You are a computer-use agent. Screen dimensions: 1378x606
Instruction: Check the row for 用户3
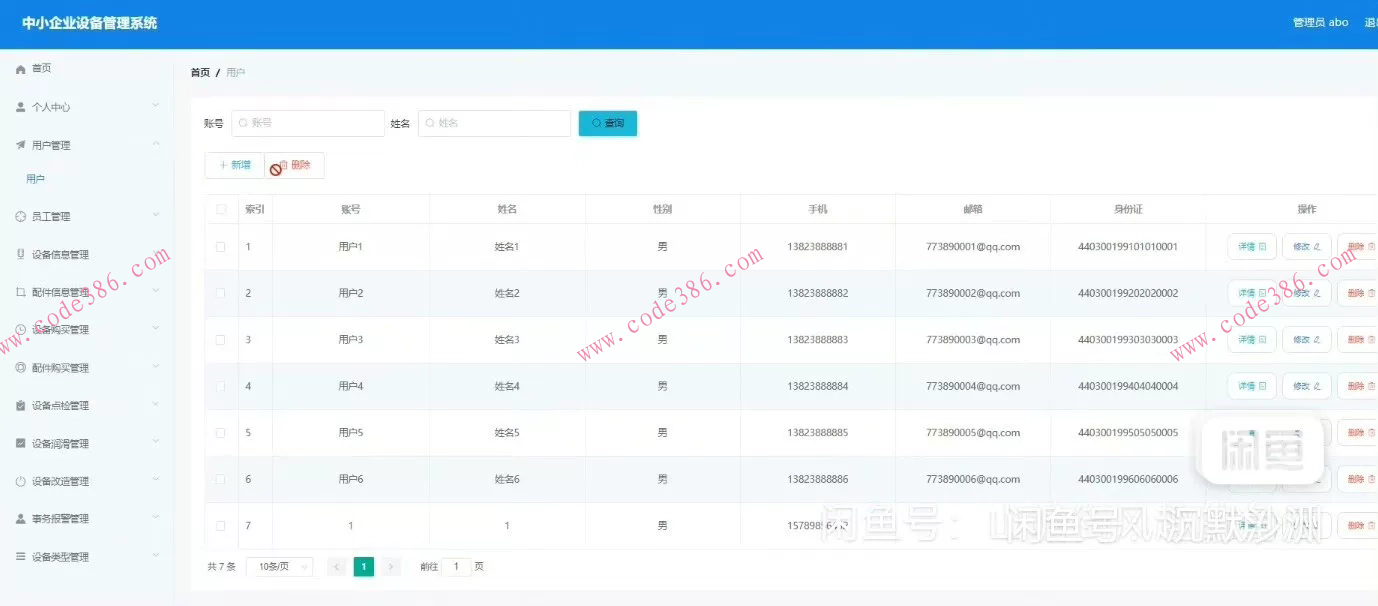[x=221, y=340]
